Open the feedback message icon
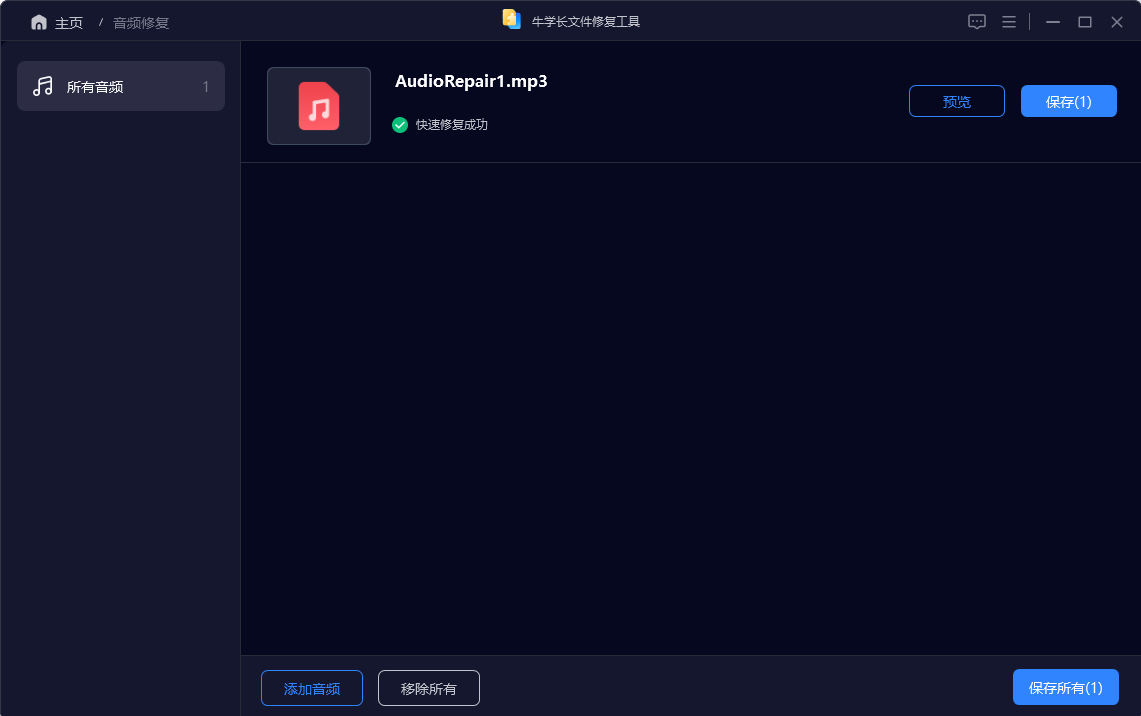1141x716 pixels. coord(977,22)
